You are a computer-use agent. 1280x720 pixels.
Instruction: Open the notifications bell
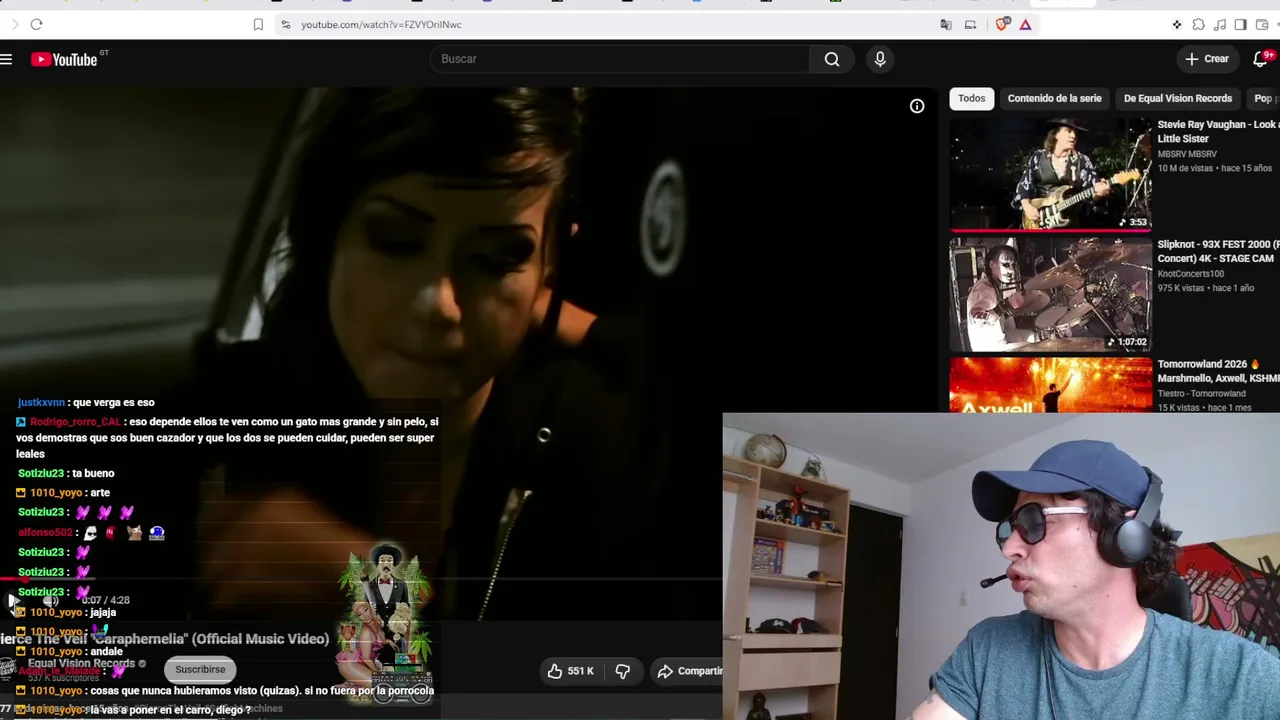pos(1261,59)
